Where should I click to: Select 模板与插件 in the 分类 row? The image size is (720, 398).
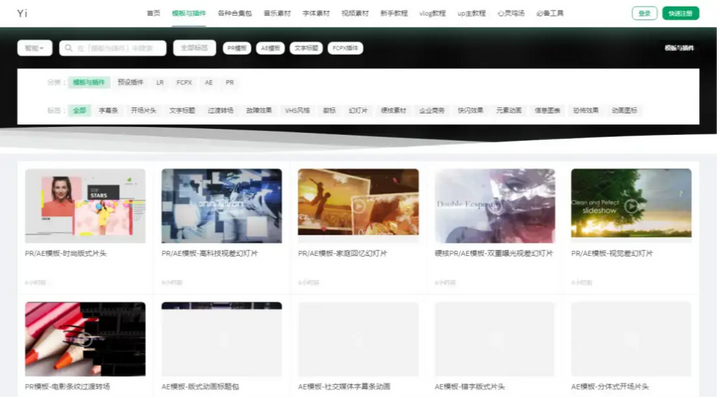click(89, 83)
